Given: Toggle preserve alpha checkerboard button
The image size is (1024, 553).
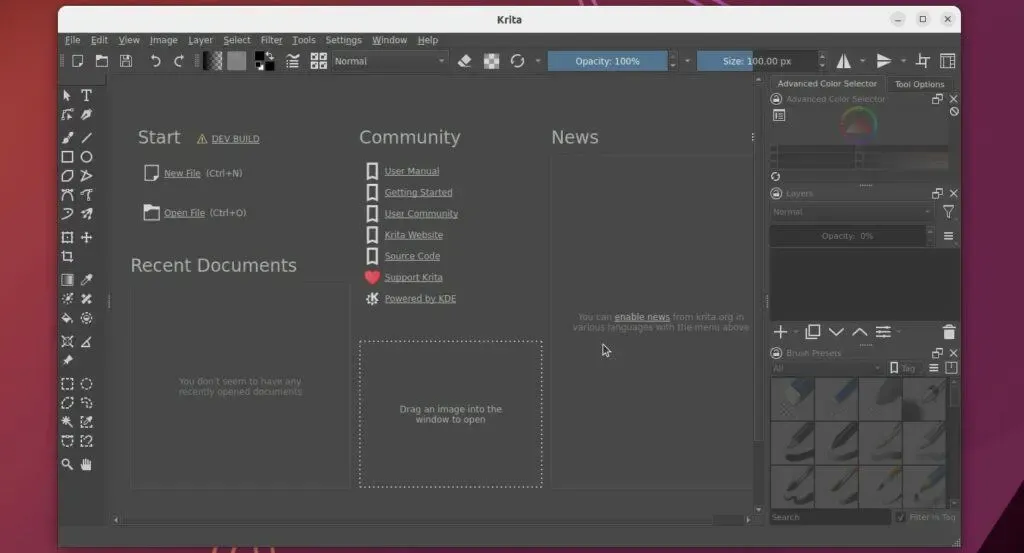Looking at the screenshot, I should (x=491, y=61).
